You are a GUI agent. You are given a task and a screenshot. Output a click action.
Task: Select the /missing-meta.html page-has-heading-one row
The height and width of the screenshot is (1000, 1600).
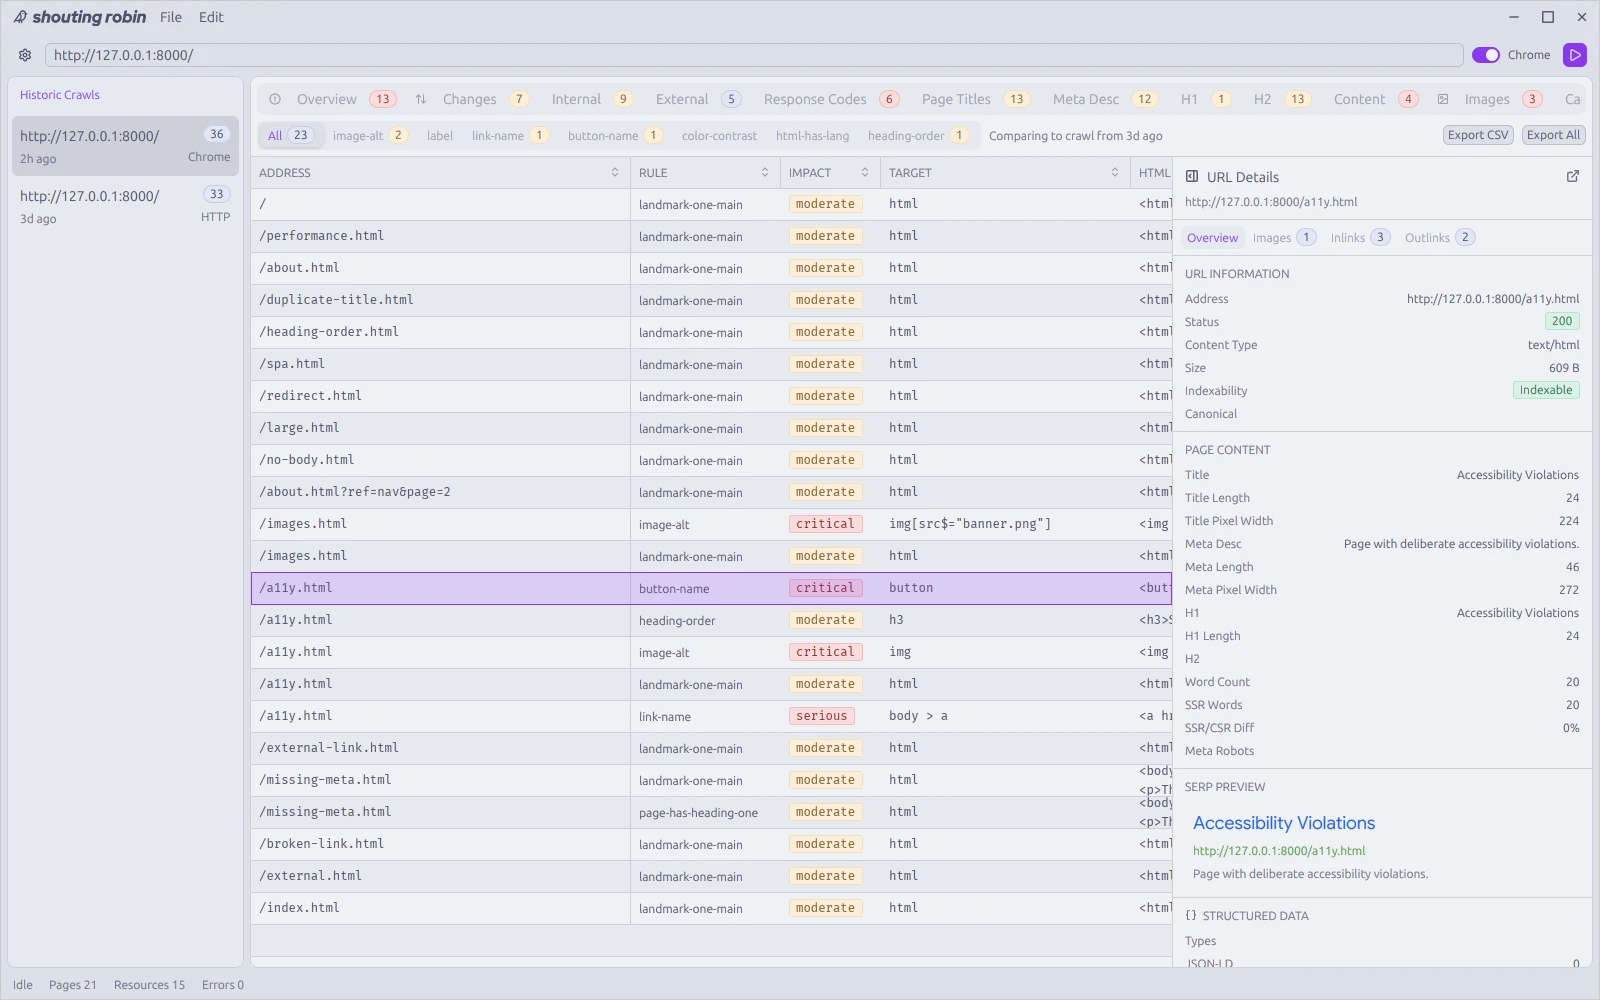coord(711,812)
